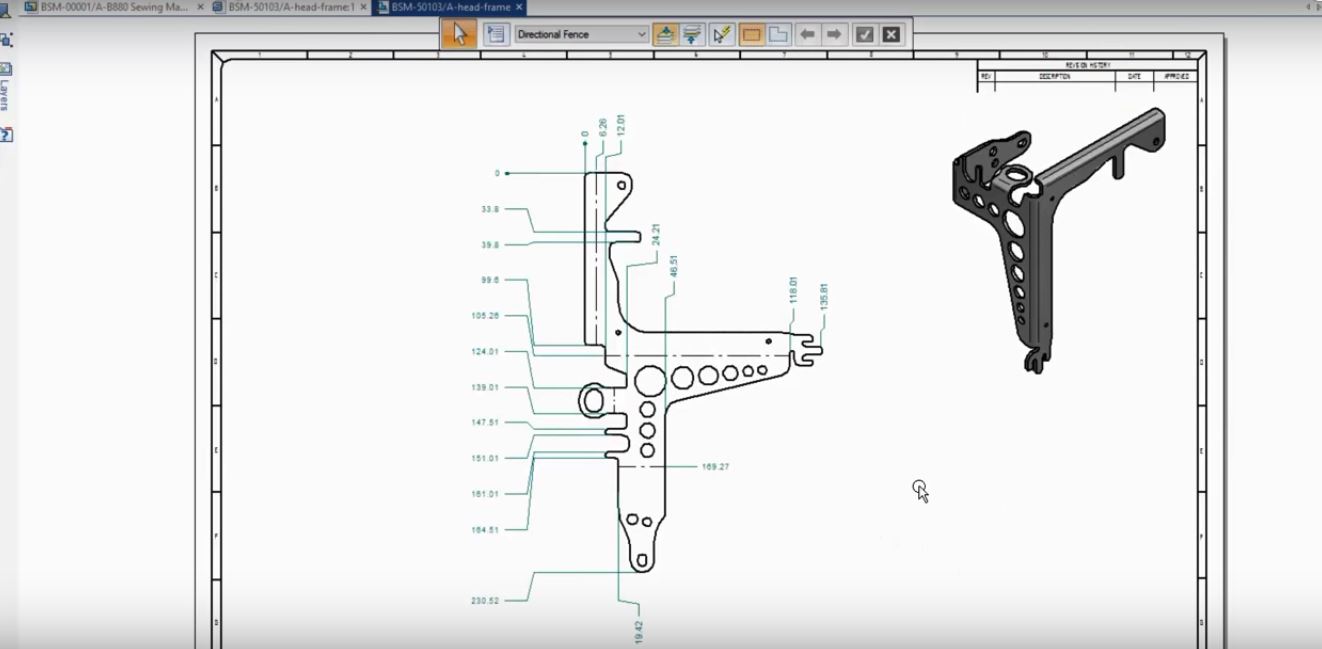Click the Select arrow tool in command bar
The height and width of the screenshot is (649, 1322).
459,34
